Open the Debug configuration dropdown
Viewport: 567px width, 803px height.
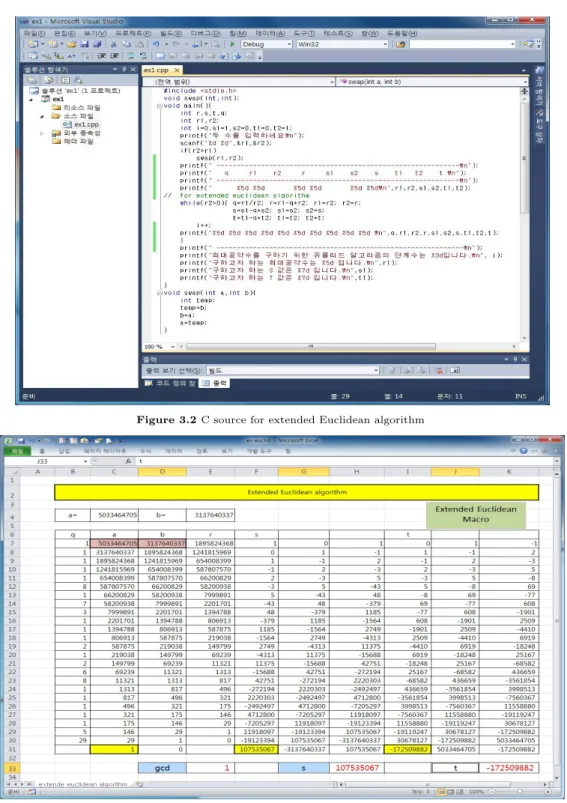click(289, 45)
